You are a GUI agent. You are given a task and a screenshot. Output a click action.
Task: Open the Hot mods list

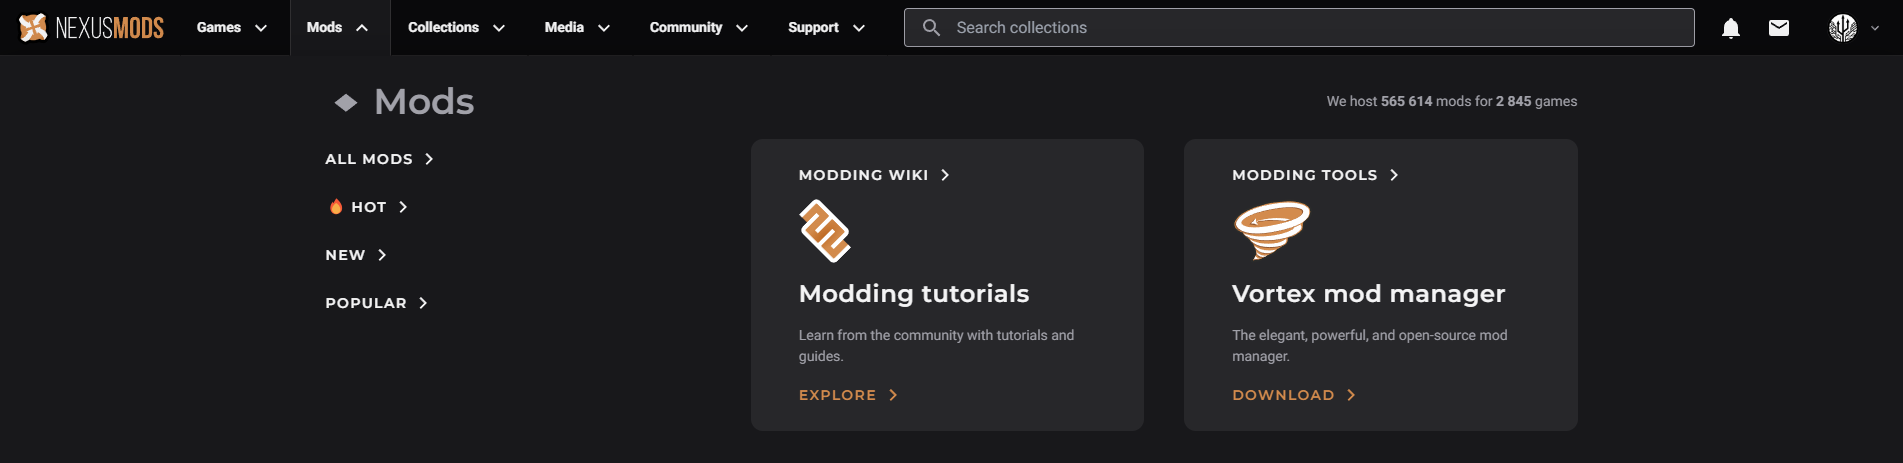(368, 207)
